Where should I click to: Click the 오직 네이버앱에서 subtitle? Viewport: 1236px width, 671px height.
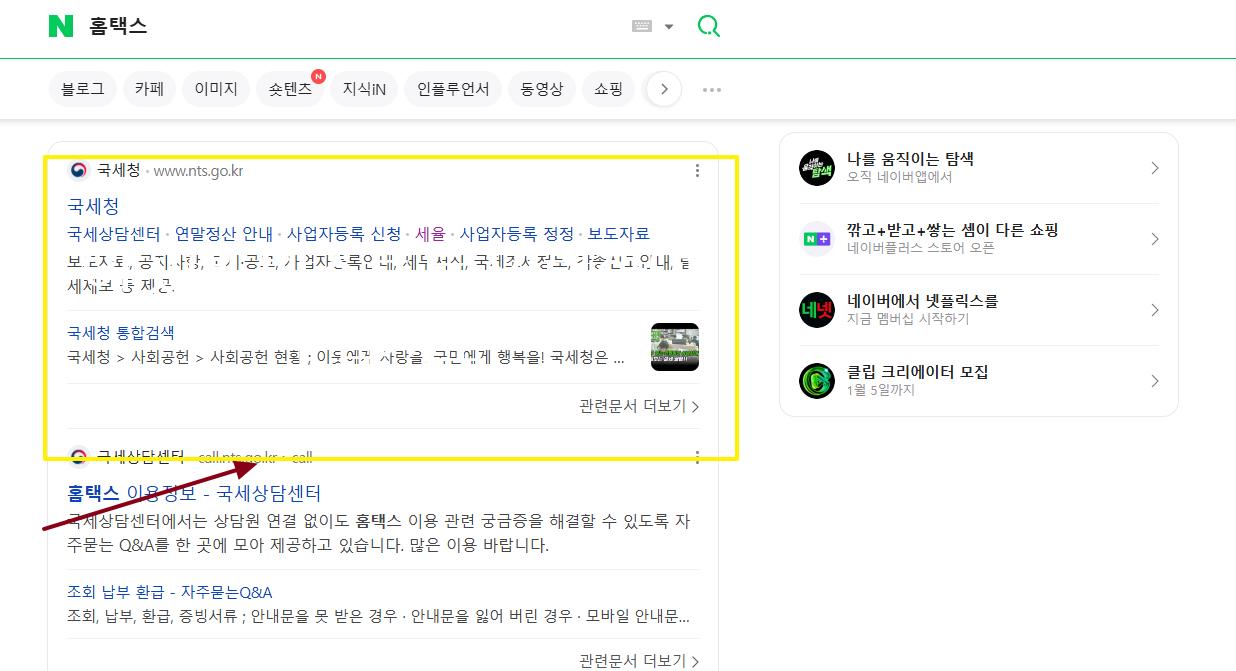pyautogui.click(x=900, y=177)
